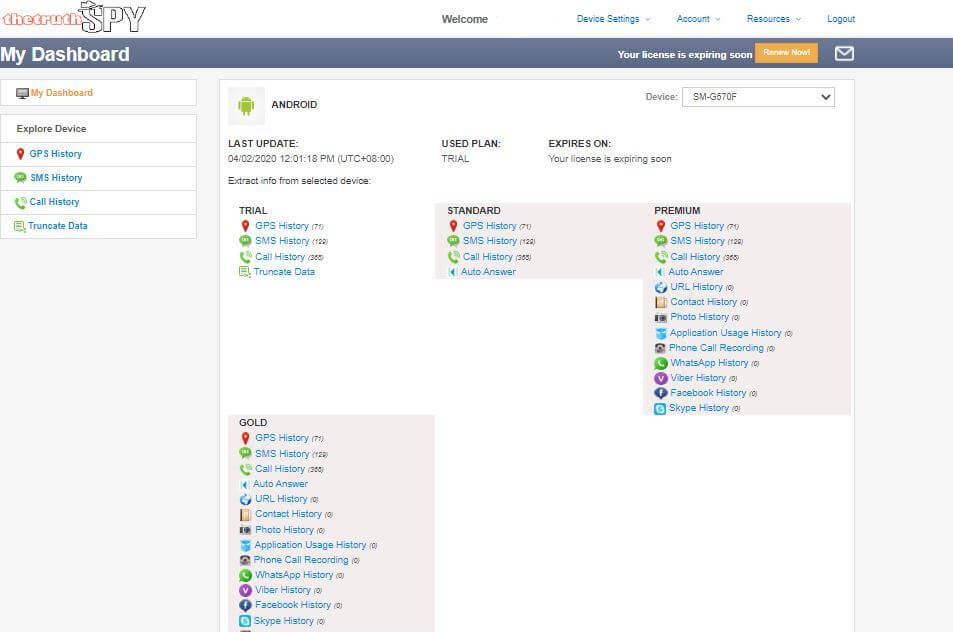Open the PREMIUM WhatsApp History link
953x632 pixels.
point(709,363)
